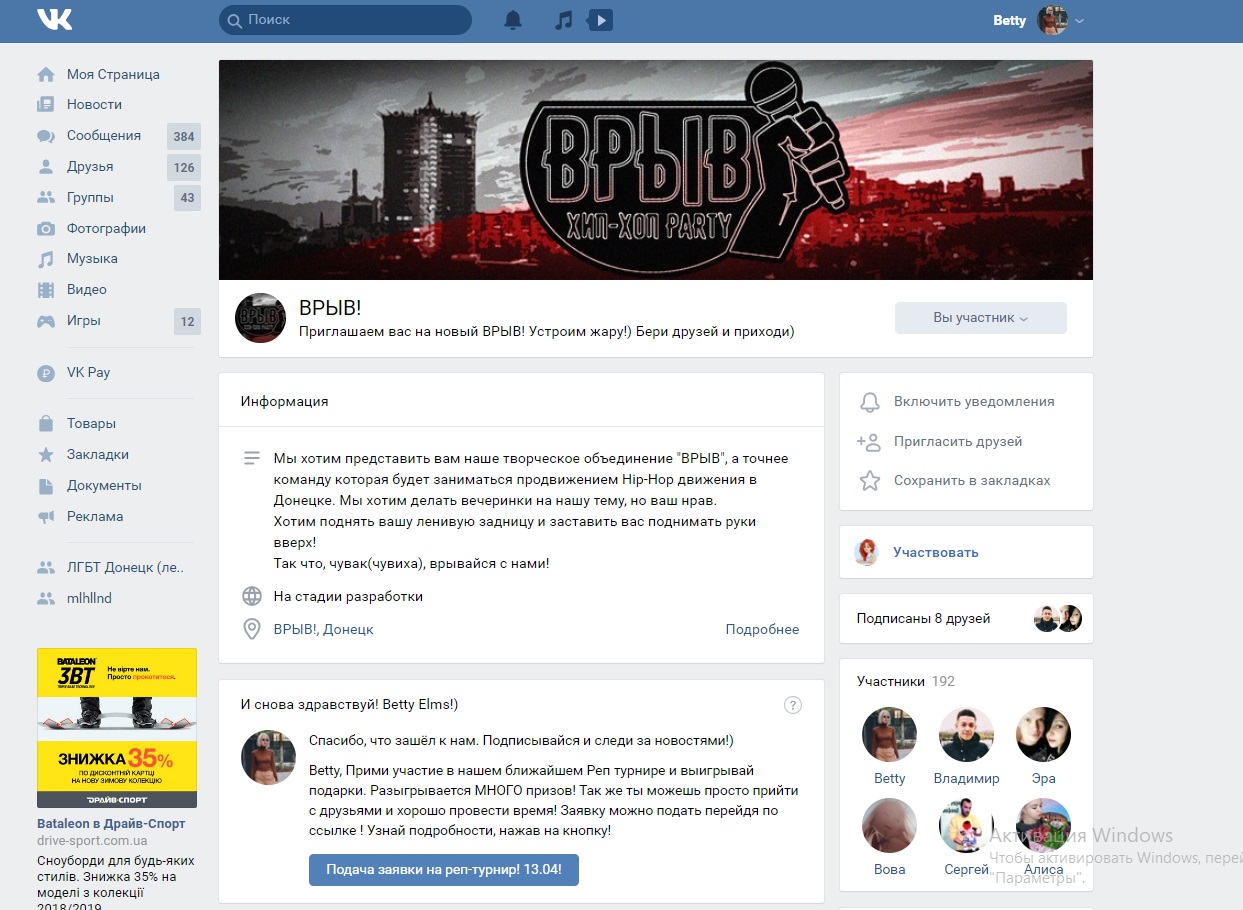Screen dimensions: 1243x910
Task: Click the Подробнее link
Action: point(762,630)
